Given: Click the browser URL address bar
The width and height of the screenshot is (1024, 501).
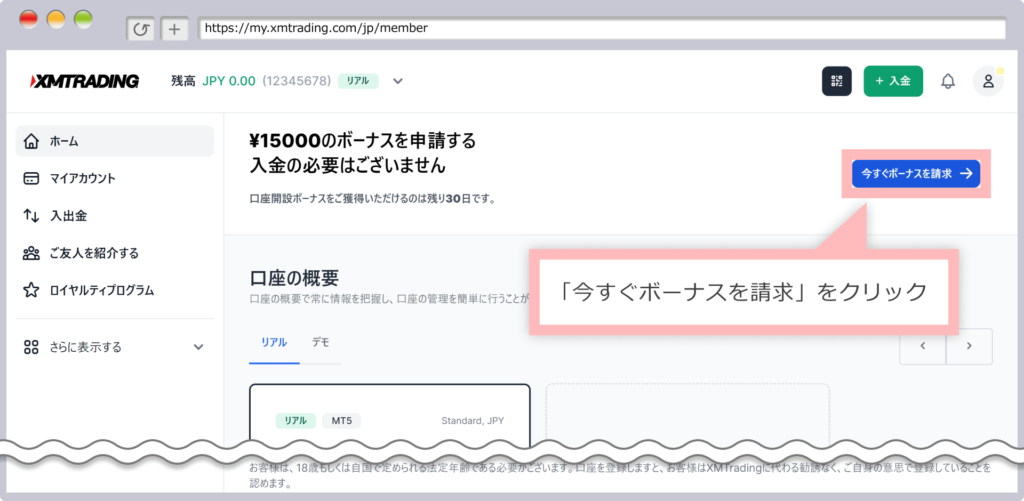Looking at the screenshot, I should [600, 28].
